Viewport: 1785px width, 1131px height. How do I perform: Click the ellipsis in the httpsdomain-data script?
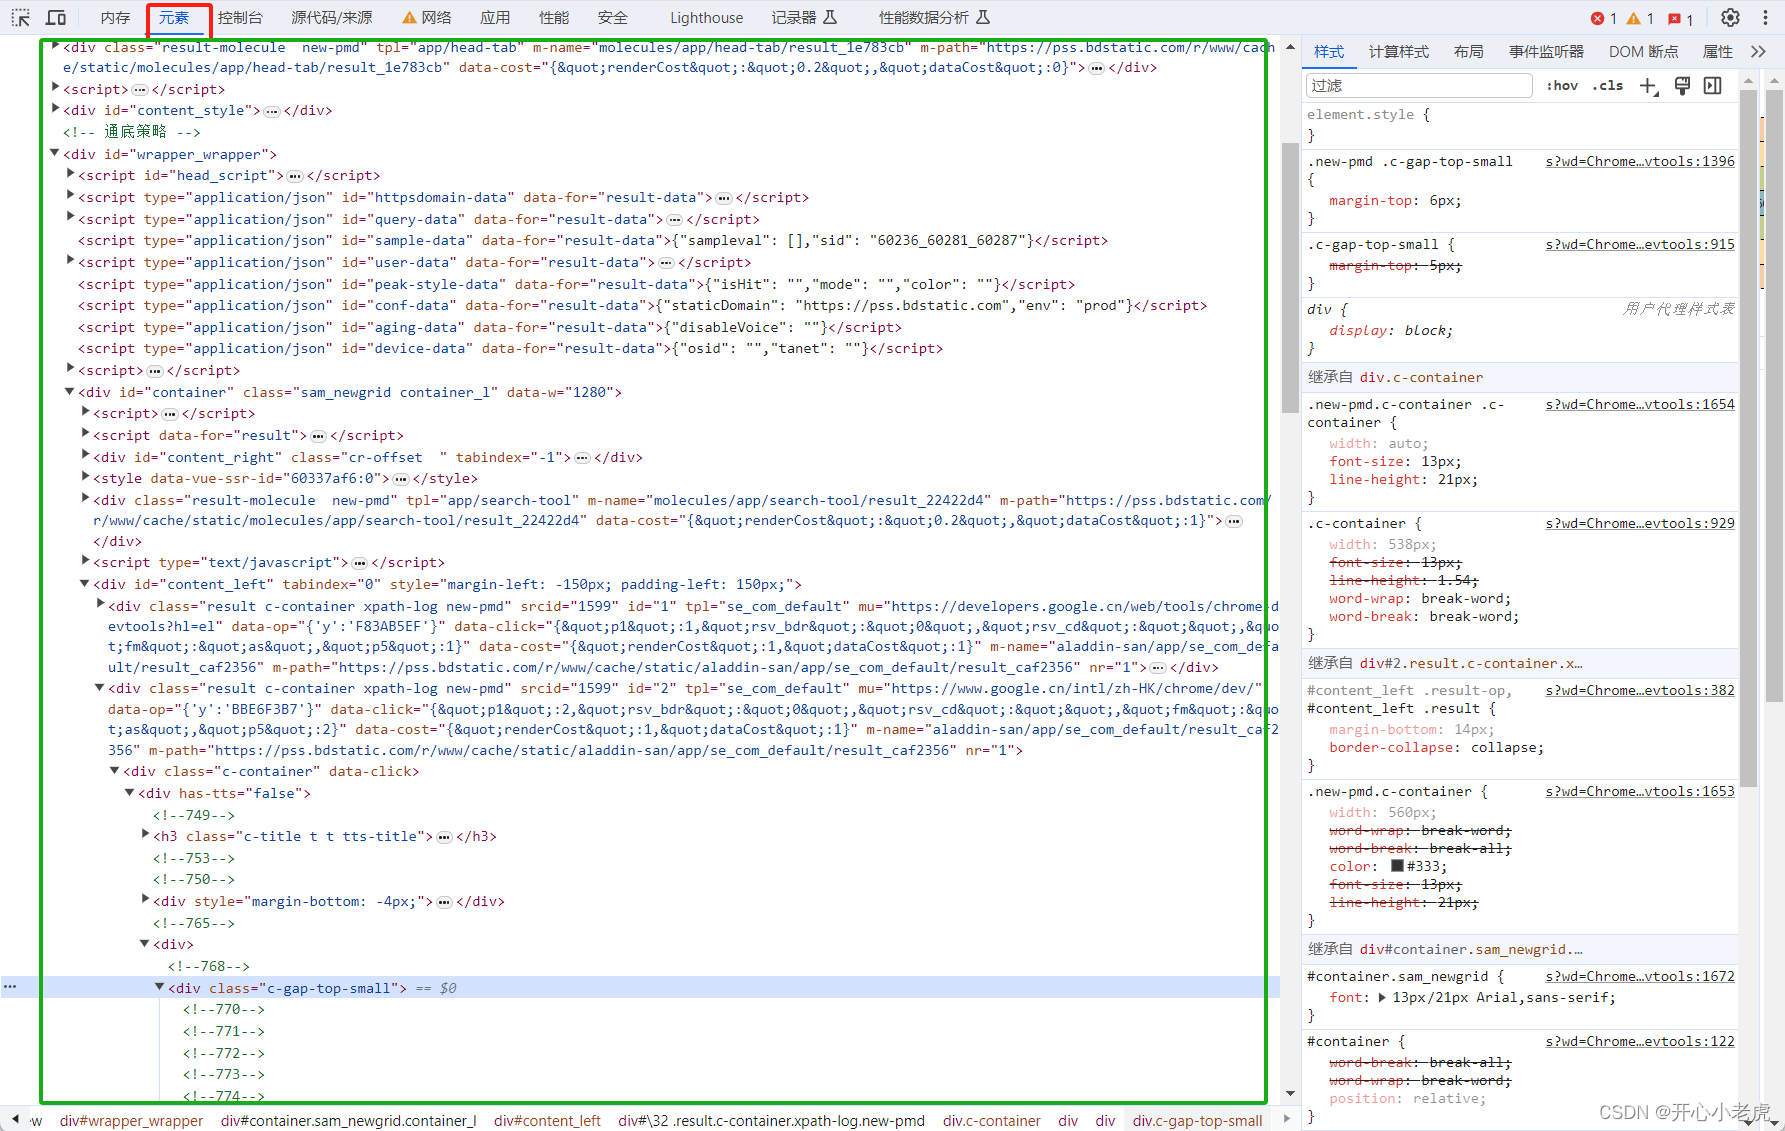724,198
